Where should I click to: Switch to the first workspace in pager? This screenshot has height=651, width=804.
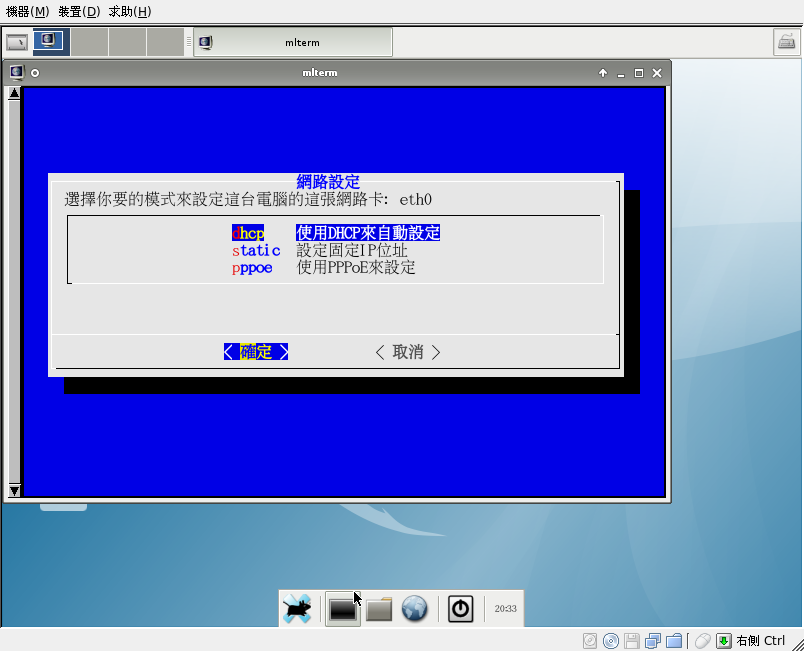51,42
